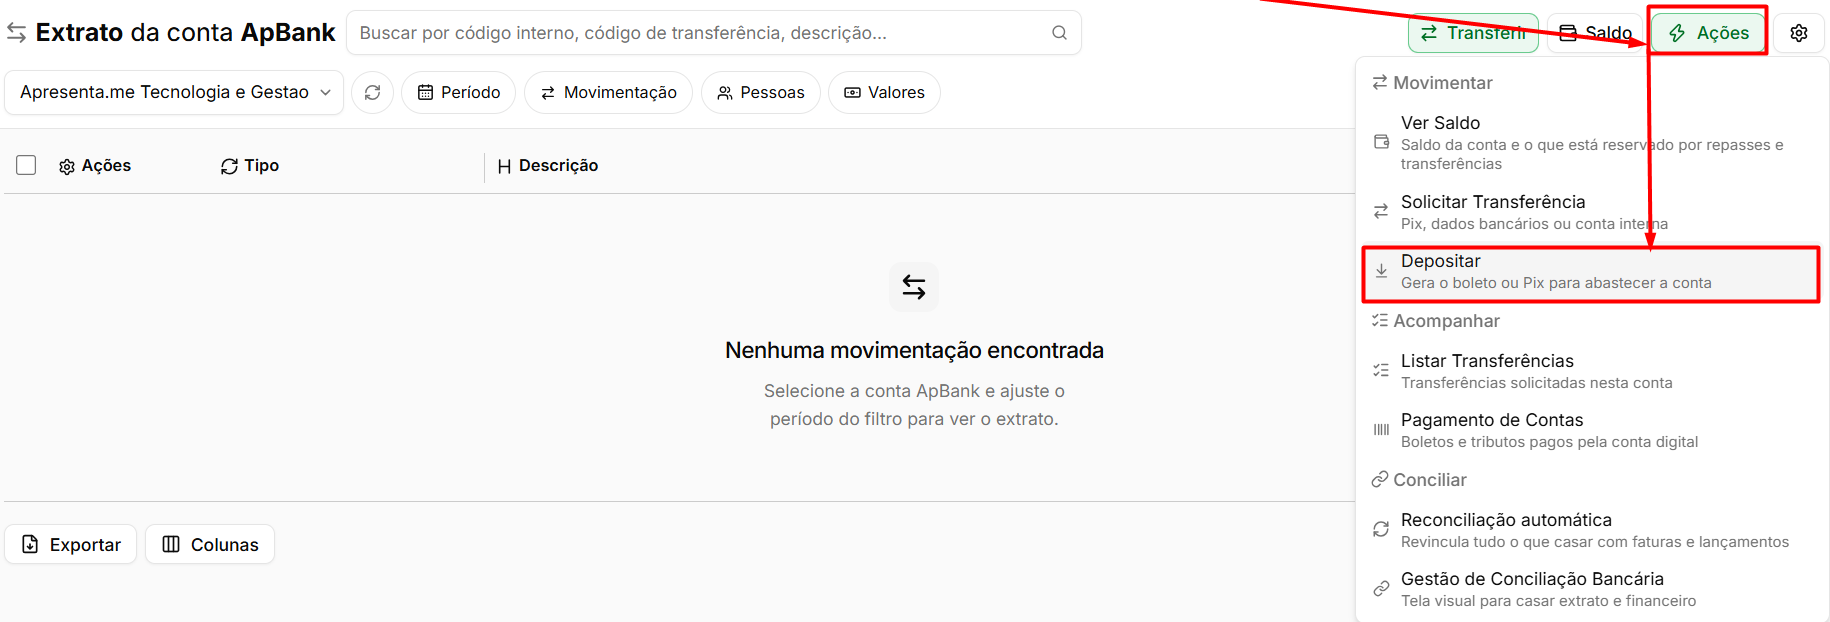The image size is (1830, 622).
Task: Click the Ações column header
Action: tap(95, 166)
